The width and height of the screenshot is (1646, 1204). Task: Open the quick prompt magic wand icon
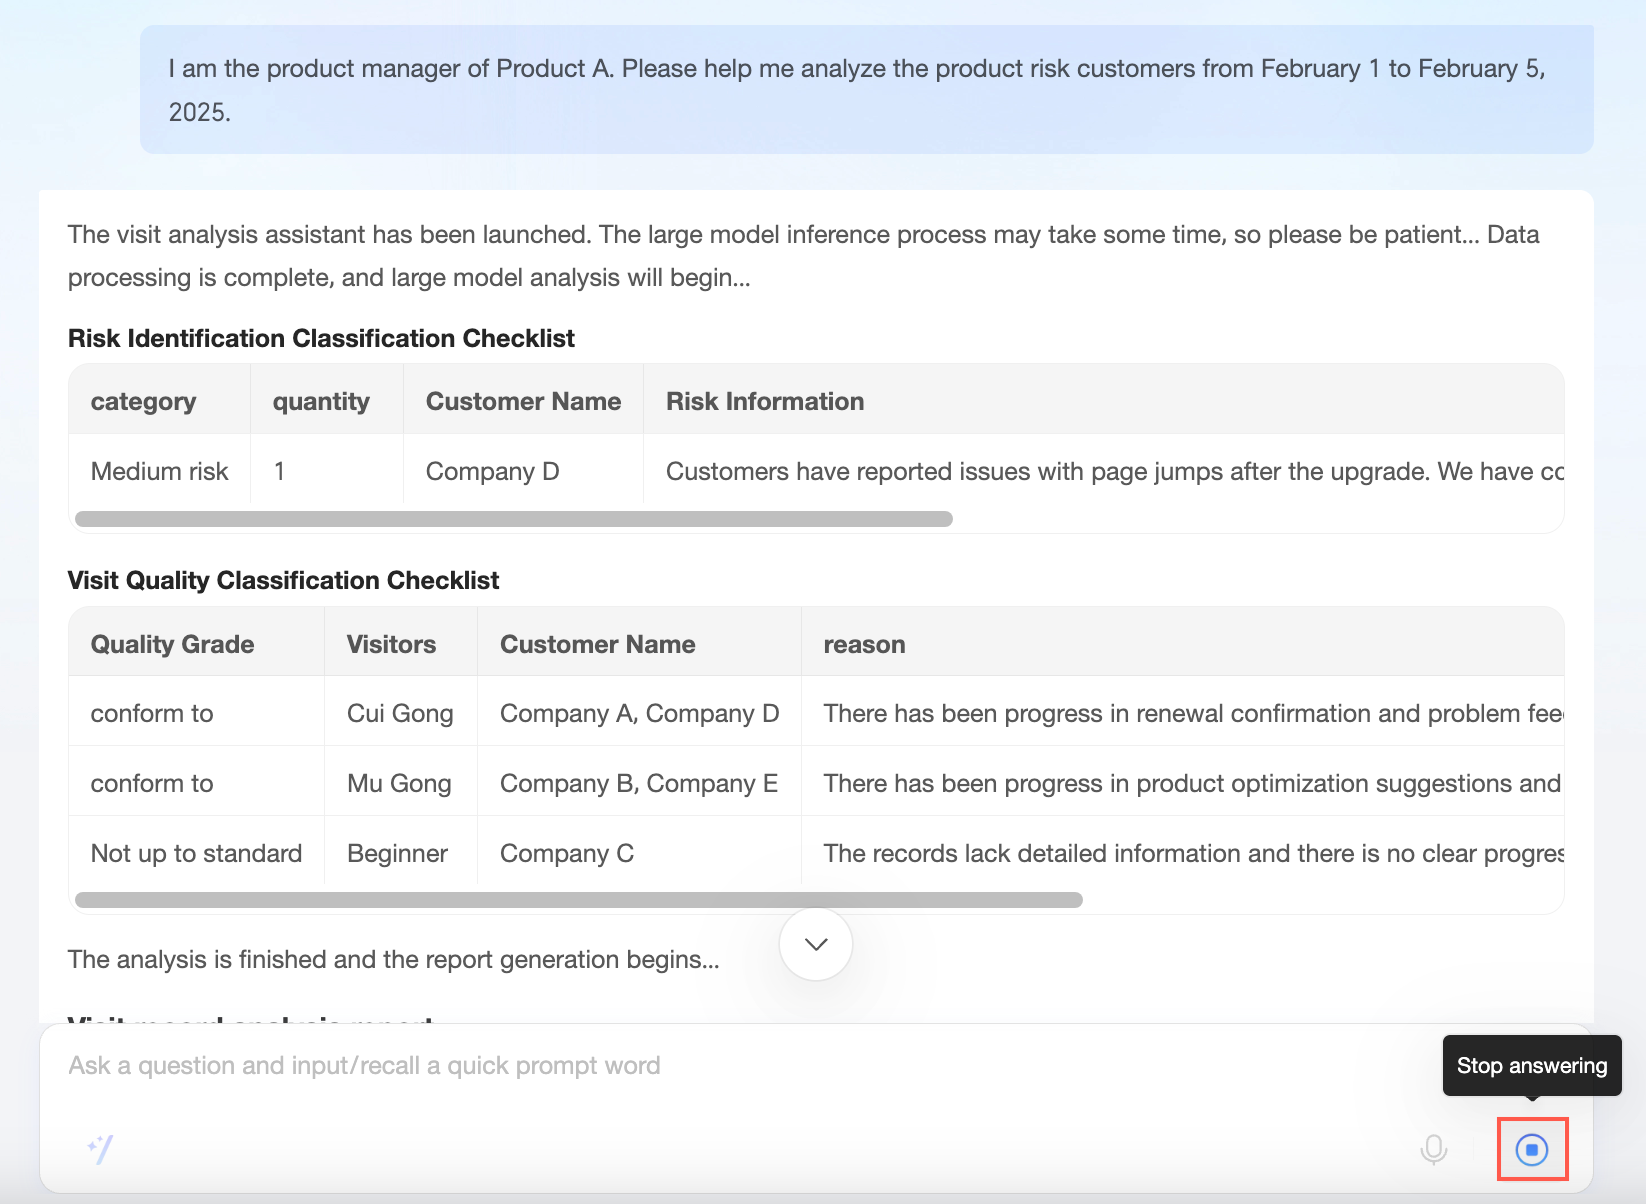[101, 1149]
